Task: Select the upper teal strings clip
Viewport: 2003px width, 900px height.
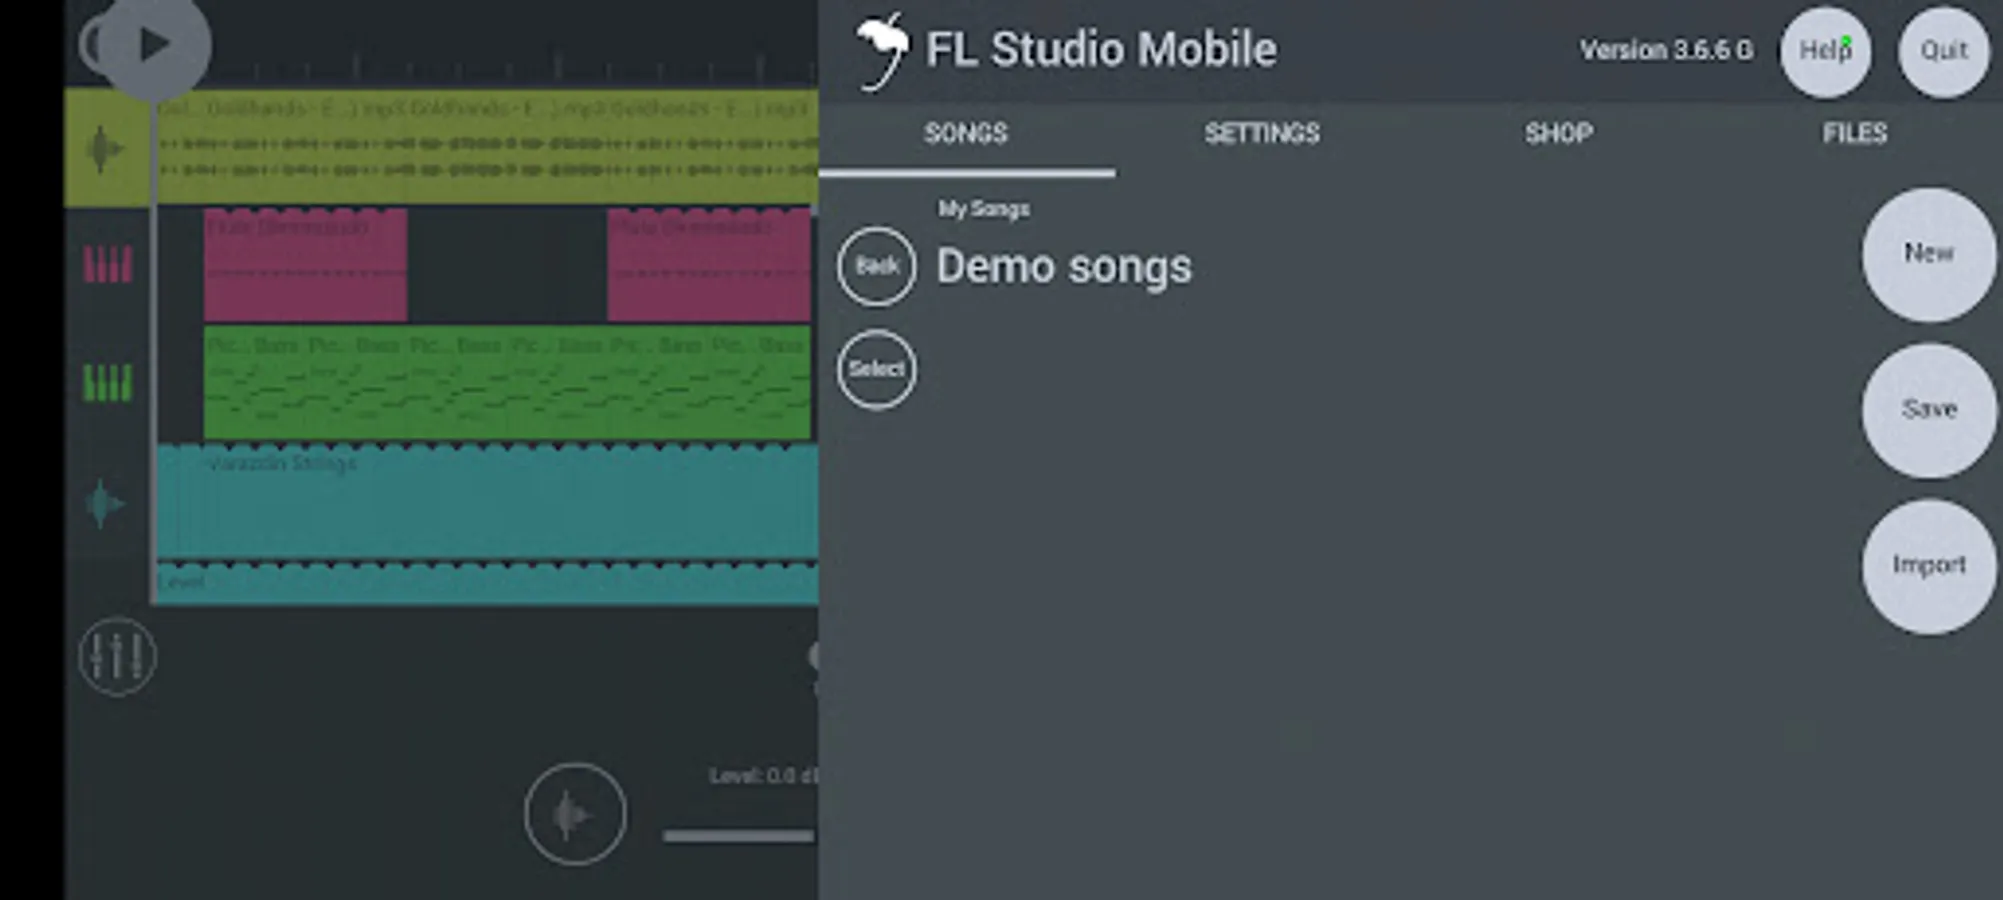Action: 487,501
